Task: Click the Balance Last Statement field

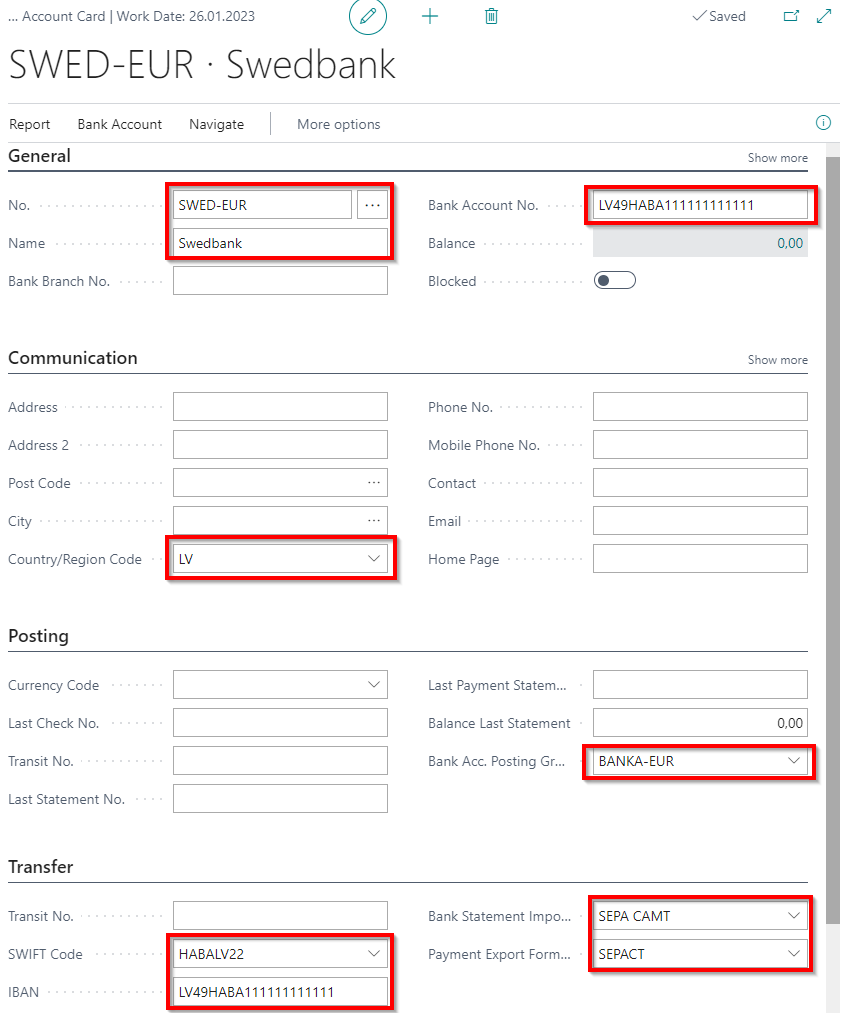Action: [x=701, y=723]
